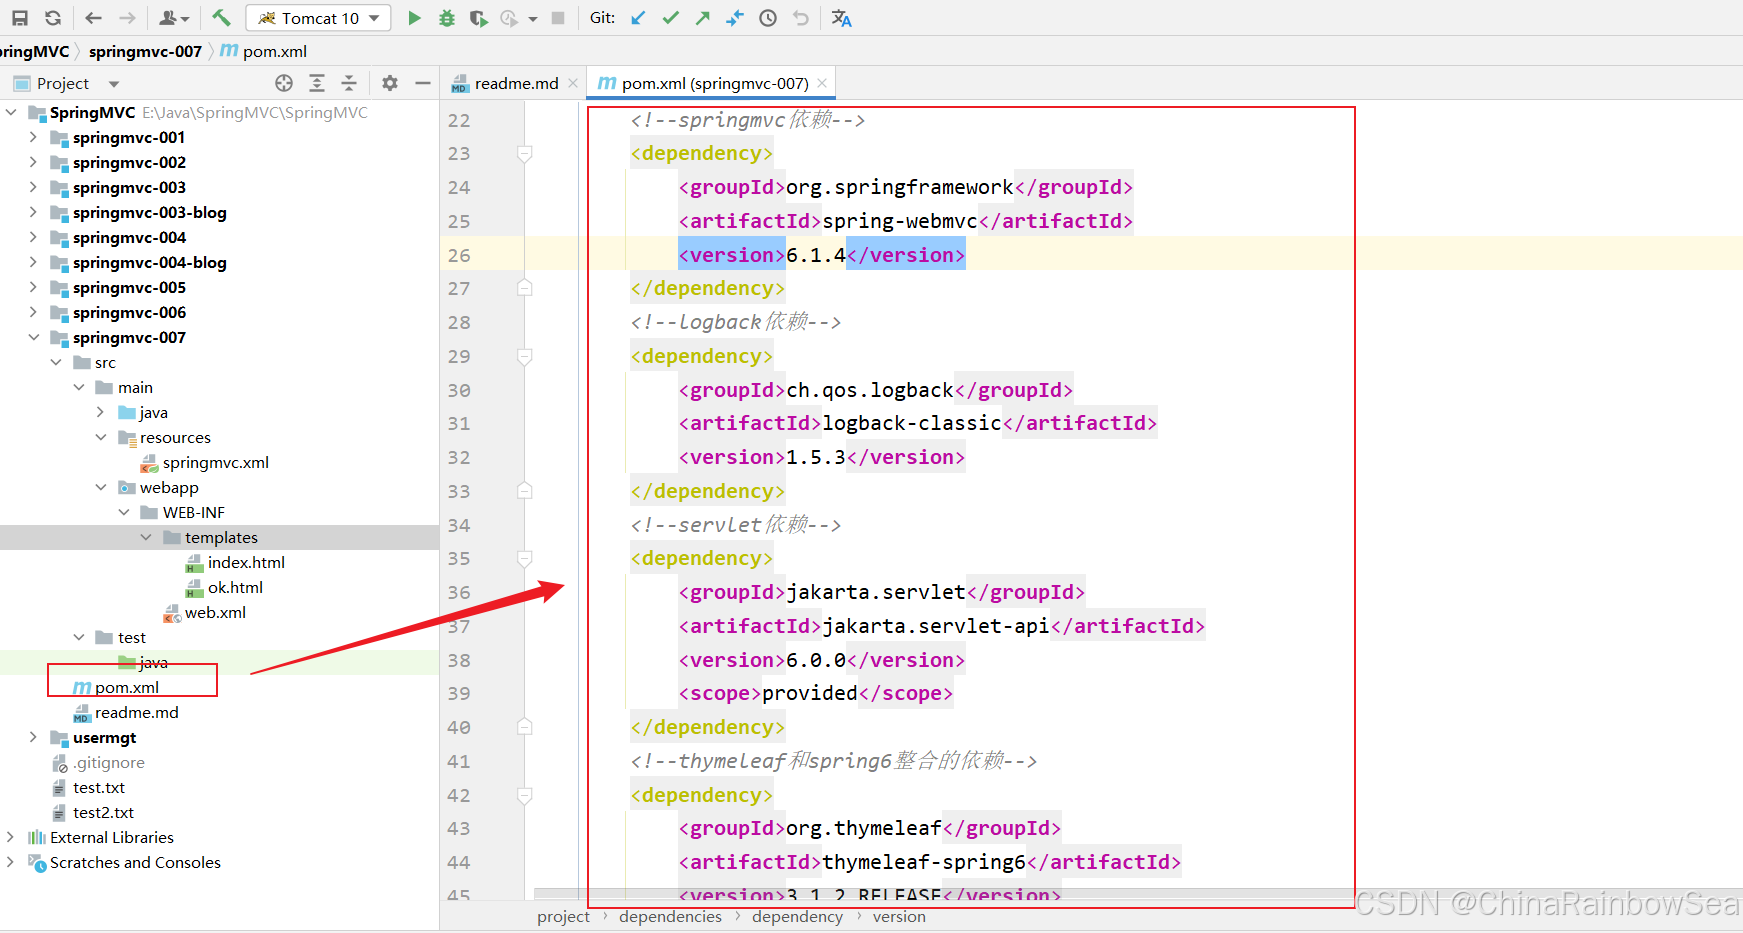Image resolution: width=1743 pixels, height=933 pixels.
Task: Click 'version' in the XML breadcrumb
Action: pyautogui.click(x=899, y=917)
